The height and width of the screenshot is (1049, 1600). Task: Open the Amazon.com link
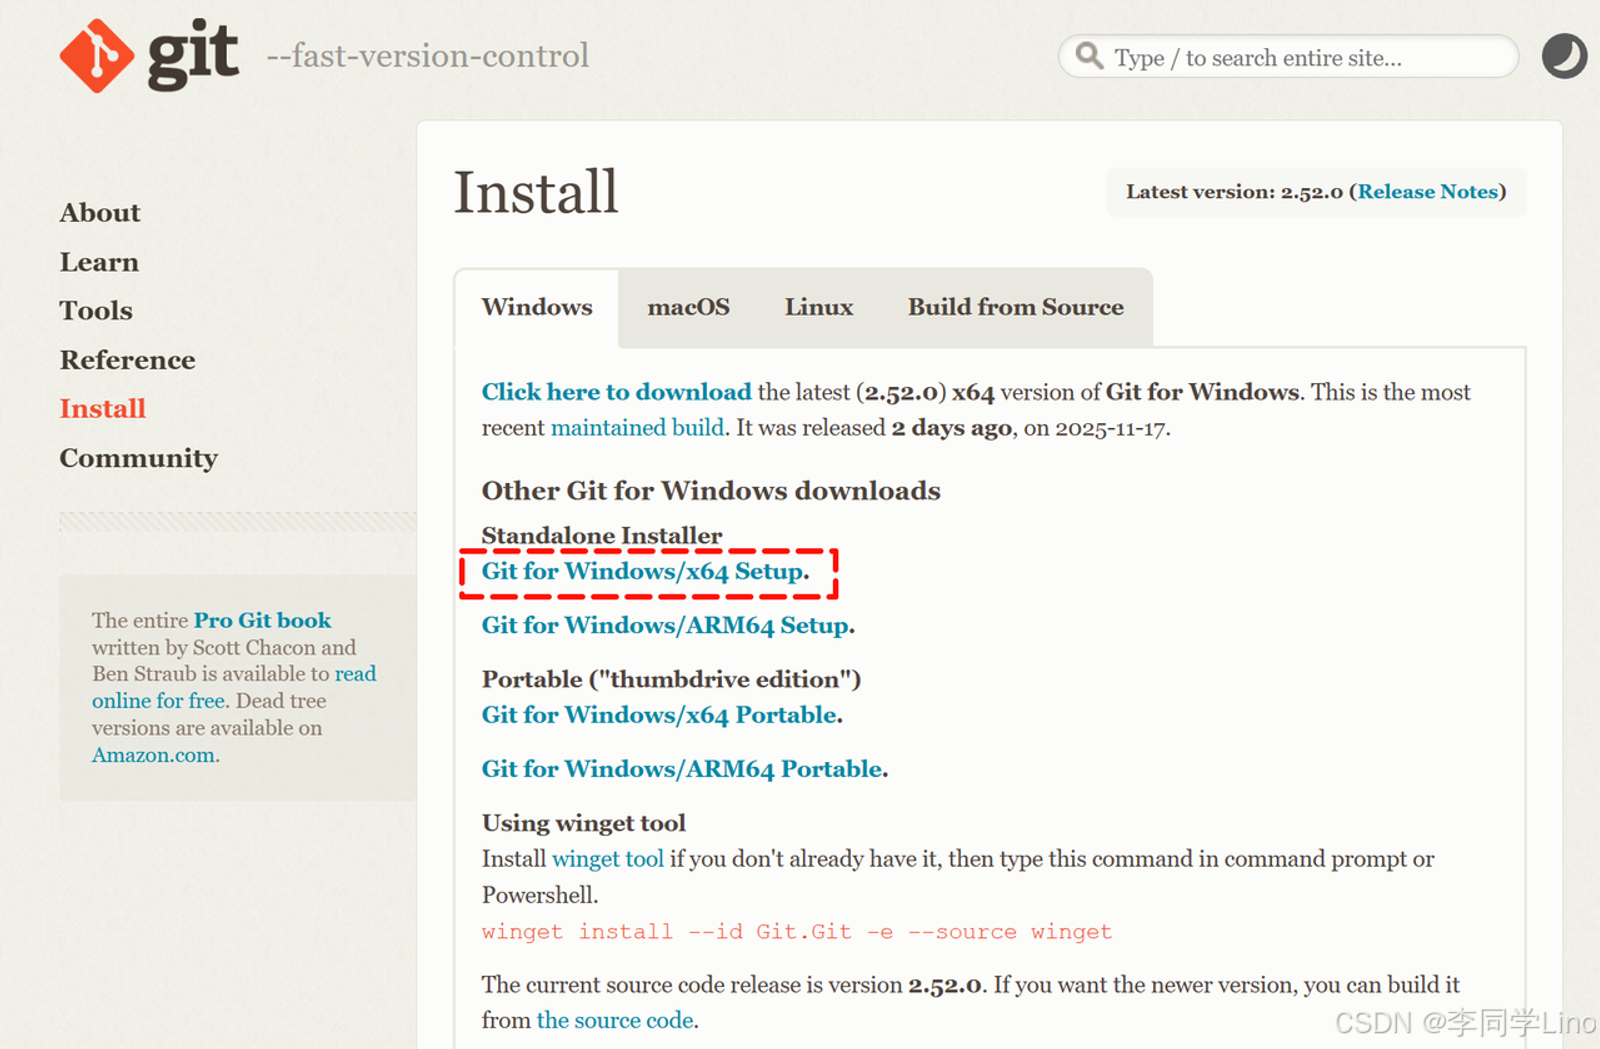(x=154, y=755)
